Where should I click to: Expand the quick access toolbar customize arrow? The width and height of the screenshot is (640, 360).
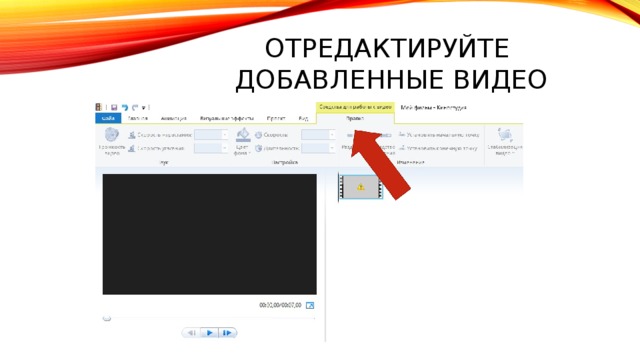coord(144,108)
